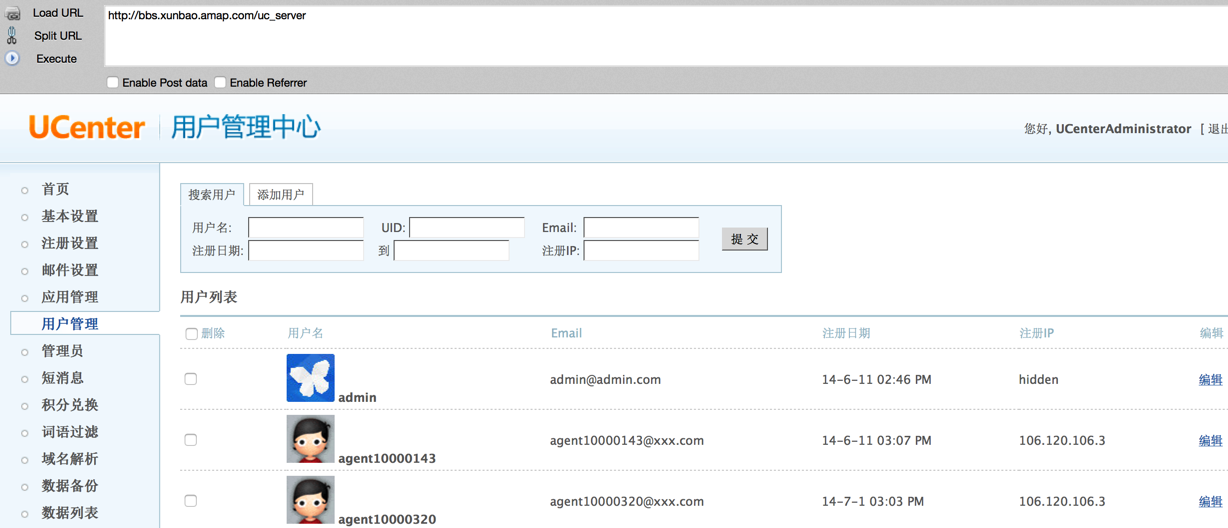
Task: Click the 用户管理中心 title text
Action: 246,127
